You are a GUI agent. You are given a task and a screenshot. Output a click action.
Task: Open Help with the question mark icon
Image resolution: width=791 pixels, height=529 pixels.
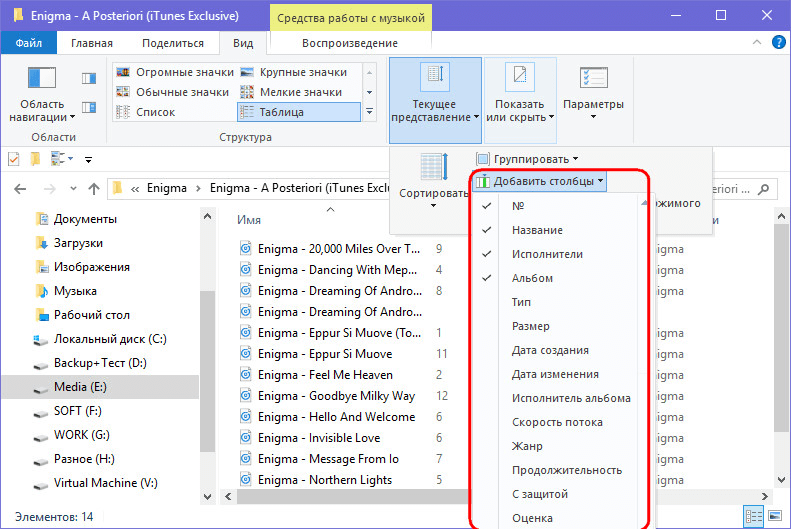tap(778, 42)
